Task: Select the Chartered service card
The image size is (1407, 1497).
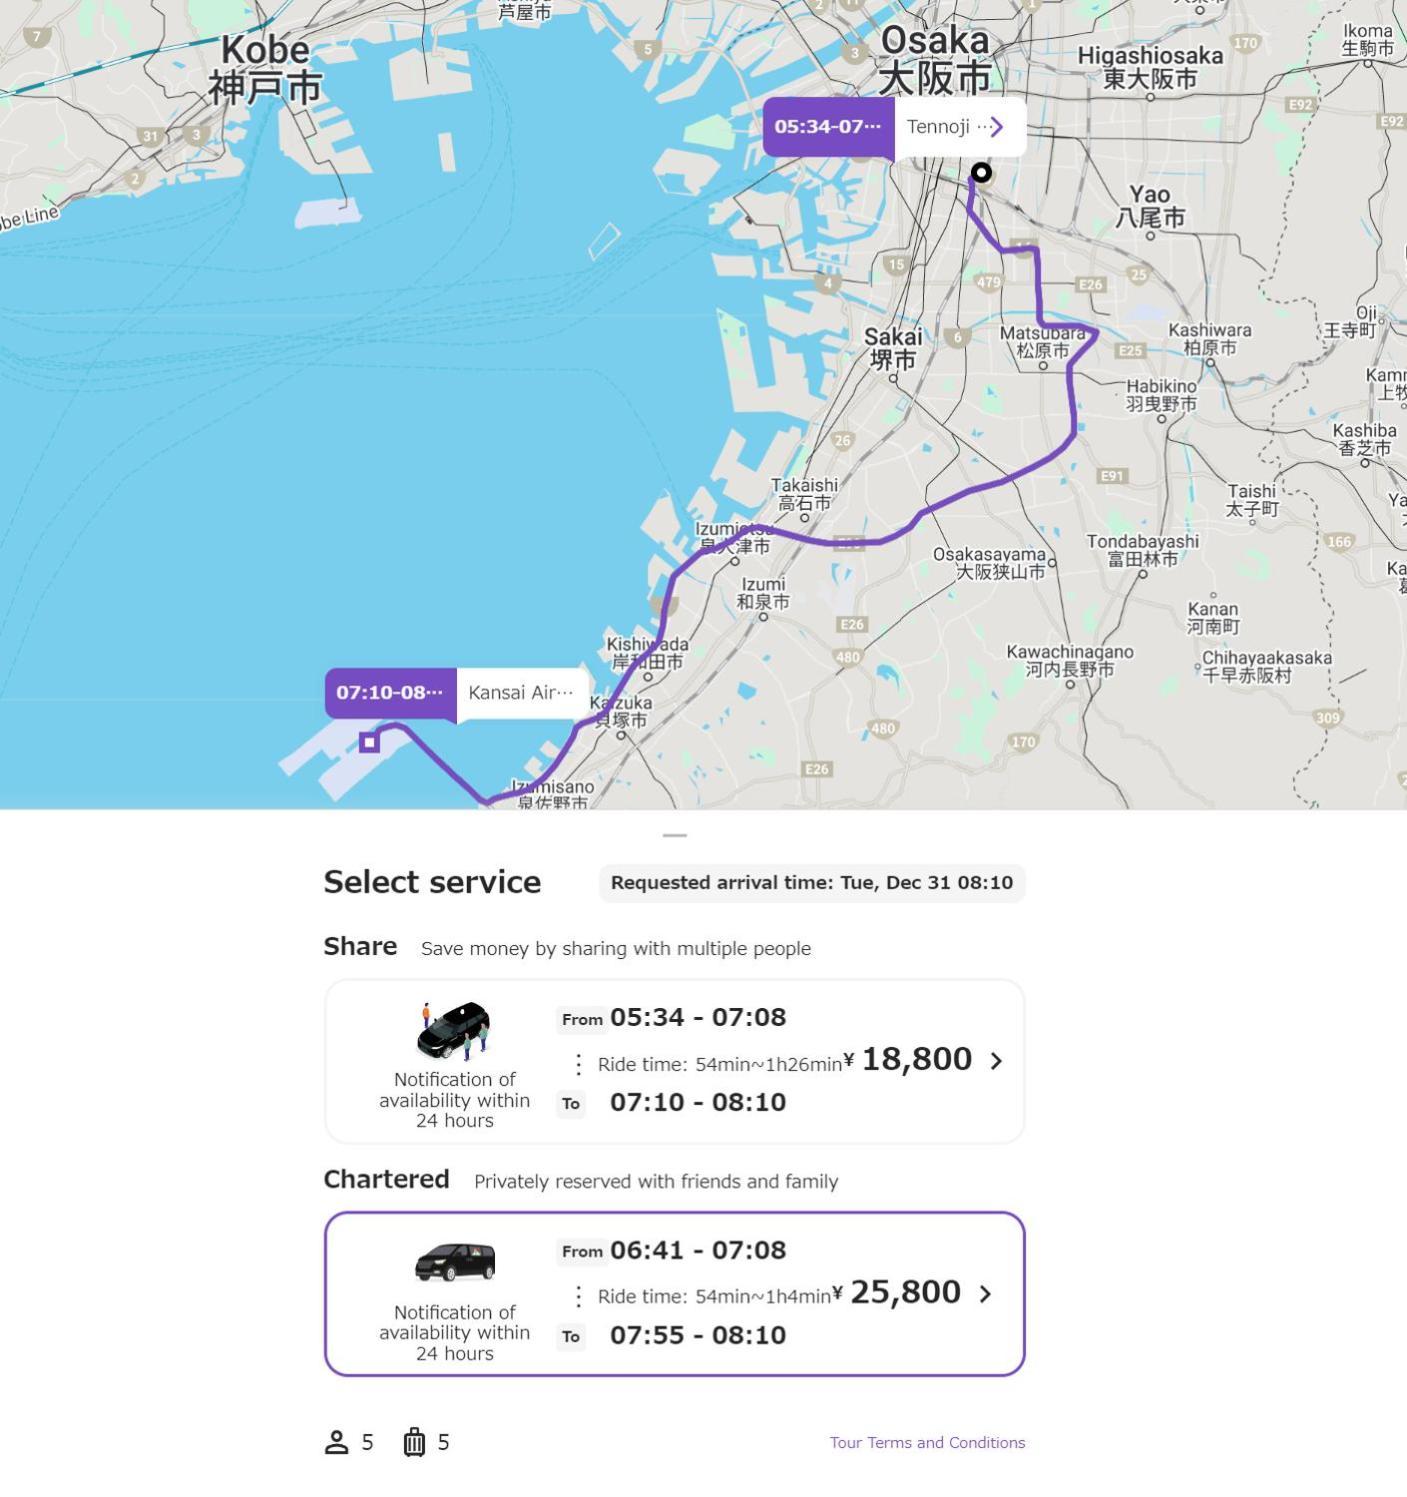Action: tap(674, 1294)
